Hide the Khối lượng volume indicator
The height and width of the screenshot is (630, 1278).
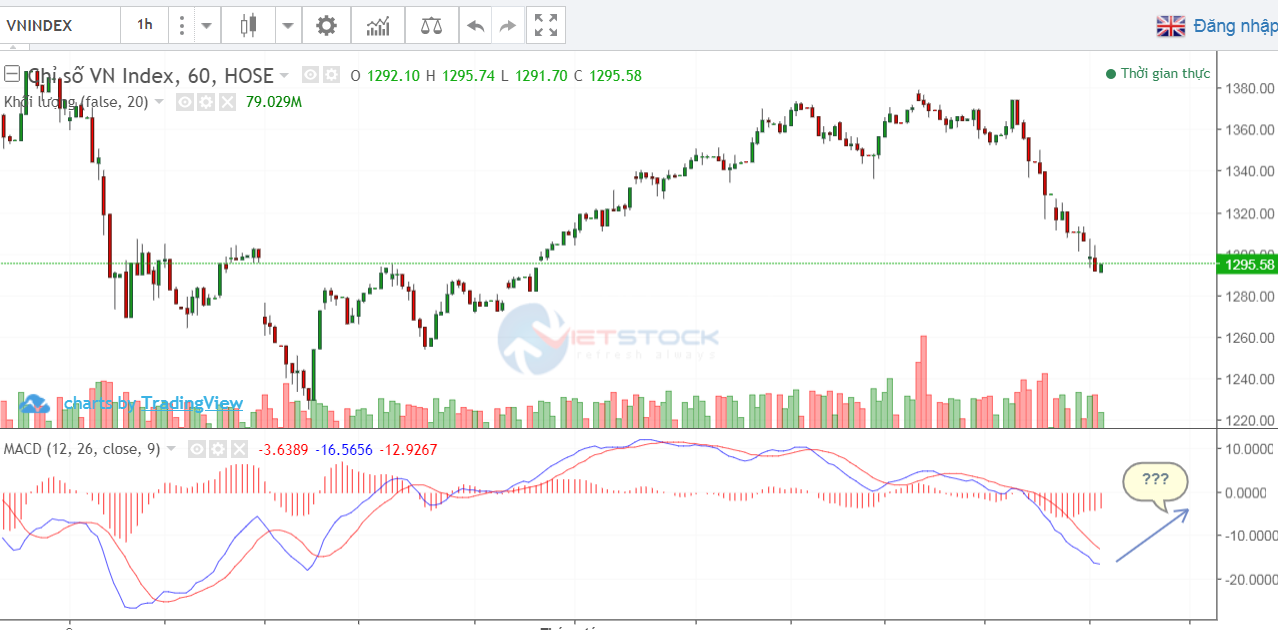pyautogui.click(x=185, y=102)
